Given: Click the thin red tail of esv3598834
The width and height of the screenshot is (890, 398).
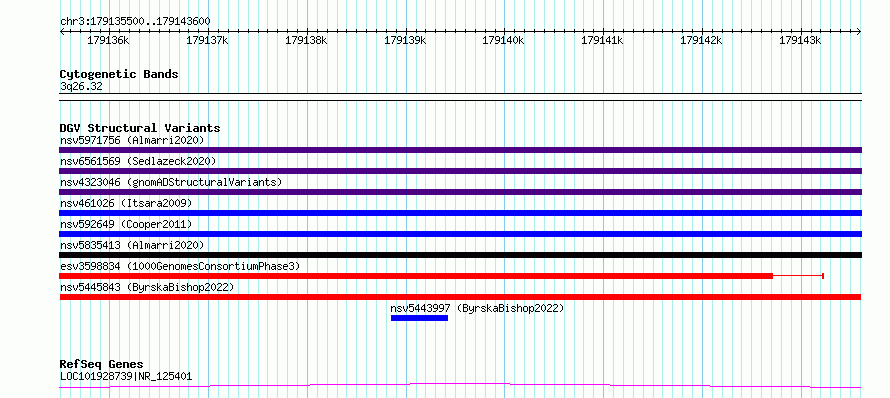Looking at the screenshot, I should click(x=799, y=276).
